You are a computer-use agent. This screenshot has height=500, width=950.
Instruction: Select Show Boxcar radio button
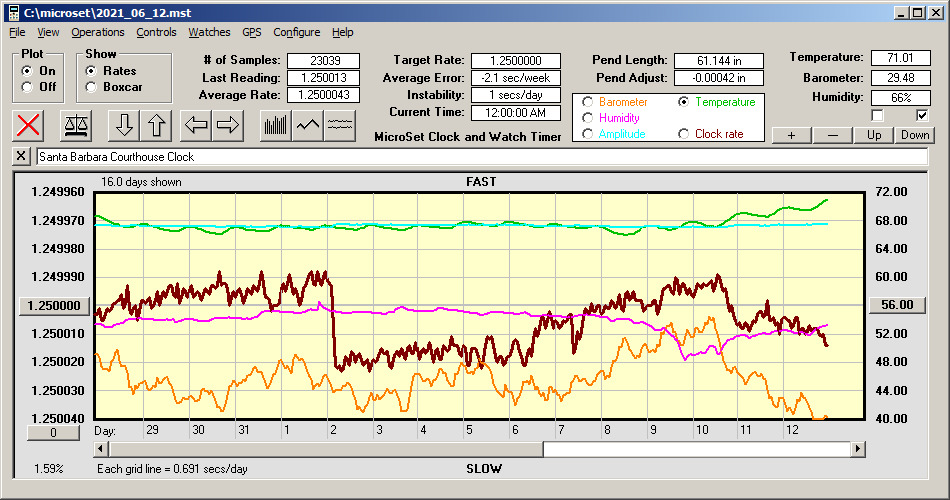coord(91,87)
